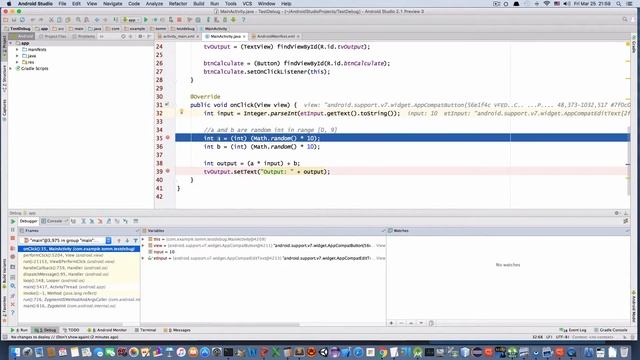Open the thread selector "main" dropdown
This screenshot has height=360, width=640.
(x=67, y=240)
